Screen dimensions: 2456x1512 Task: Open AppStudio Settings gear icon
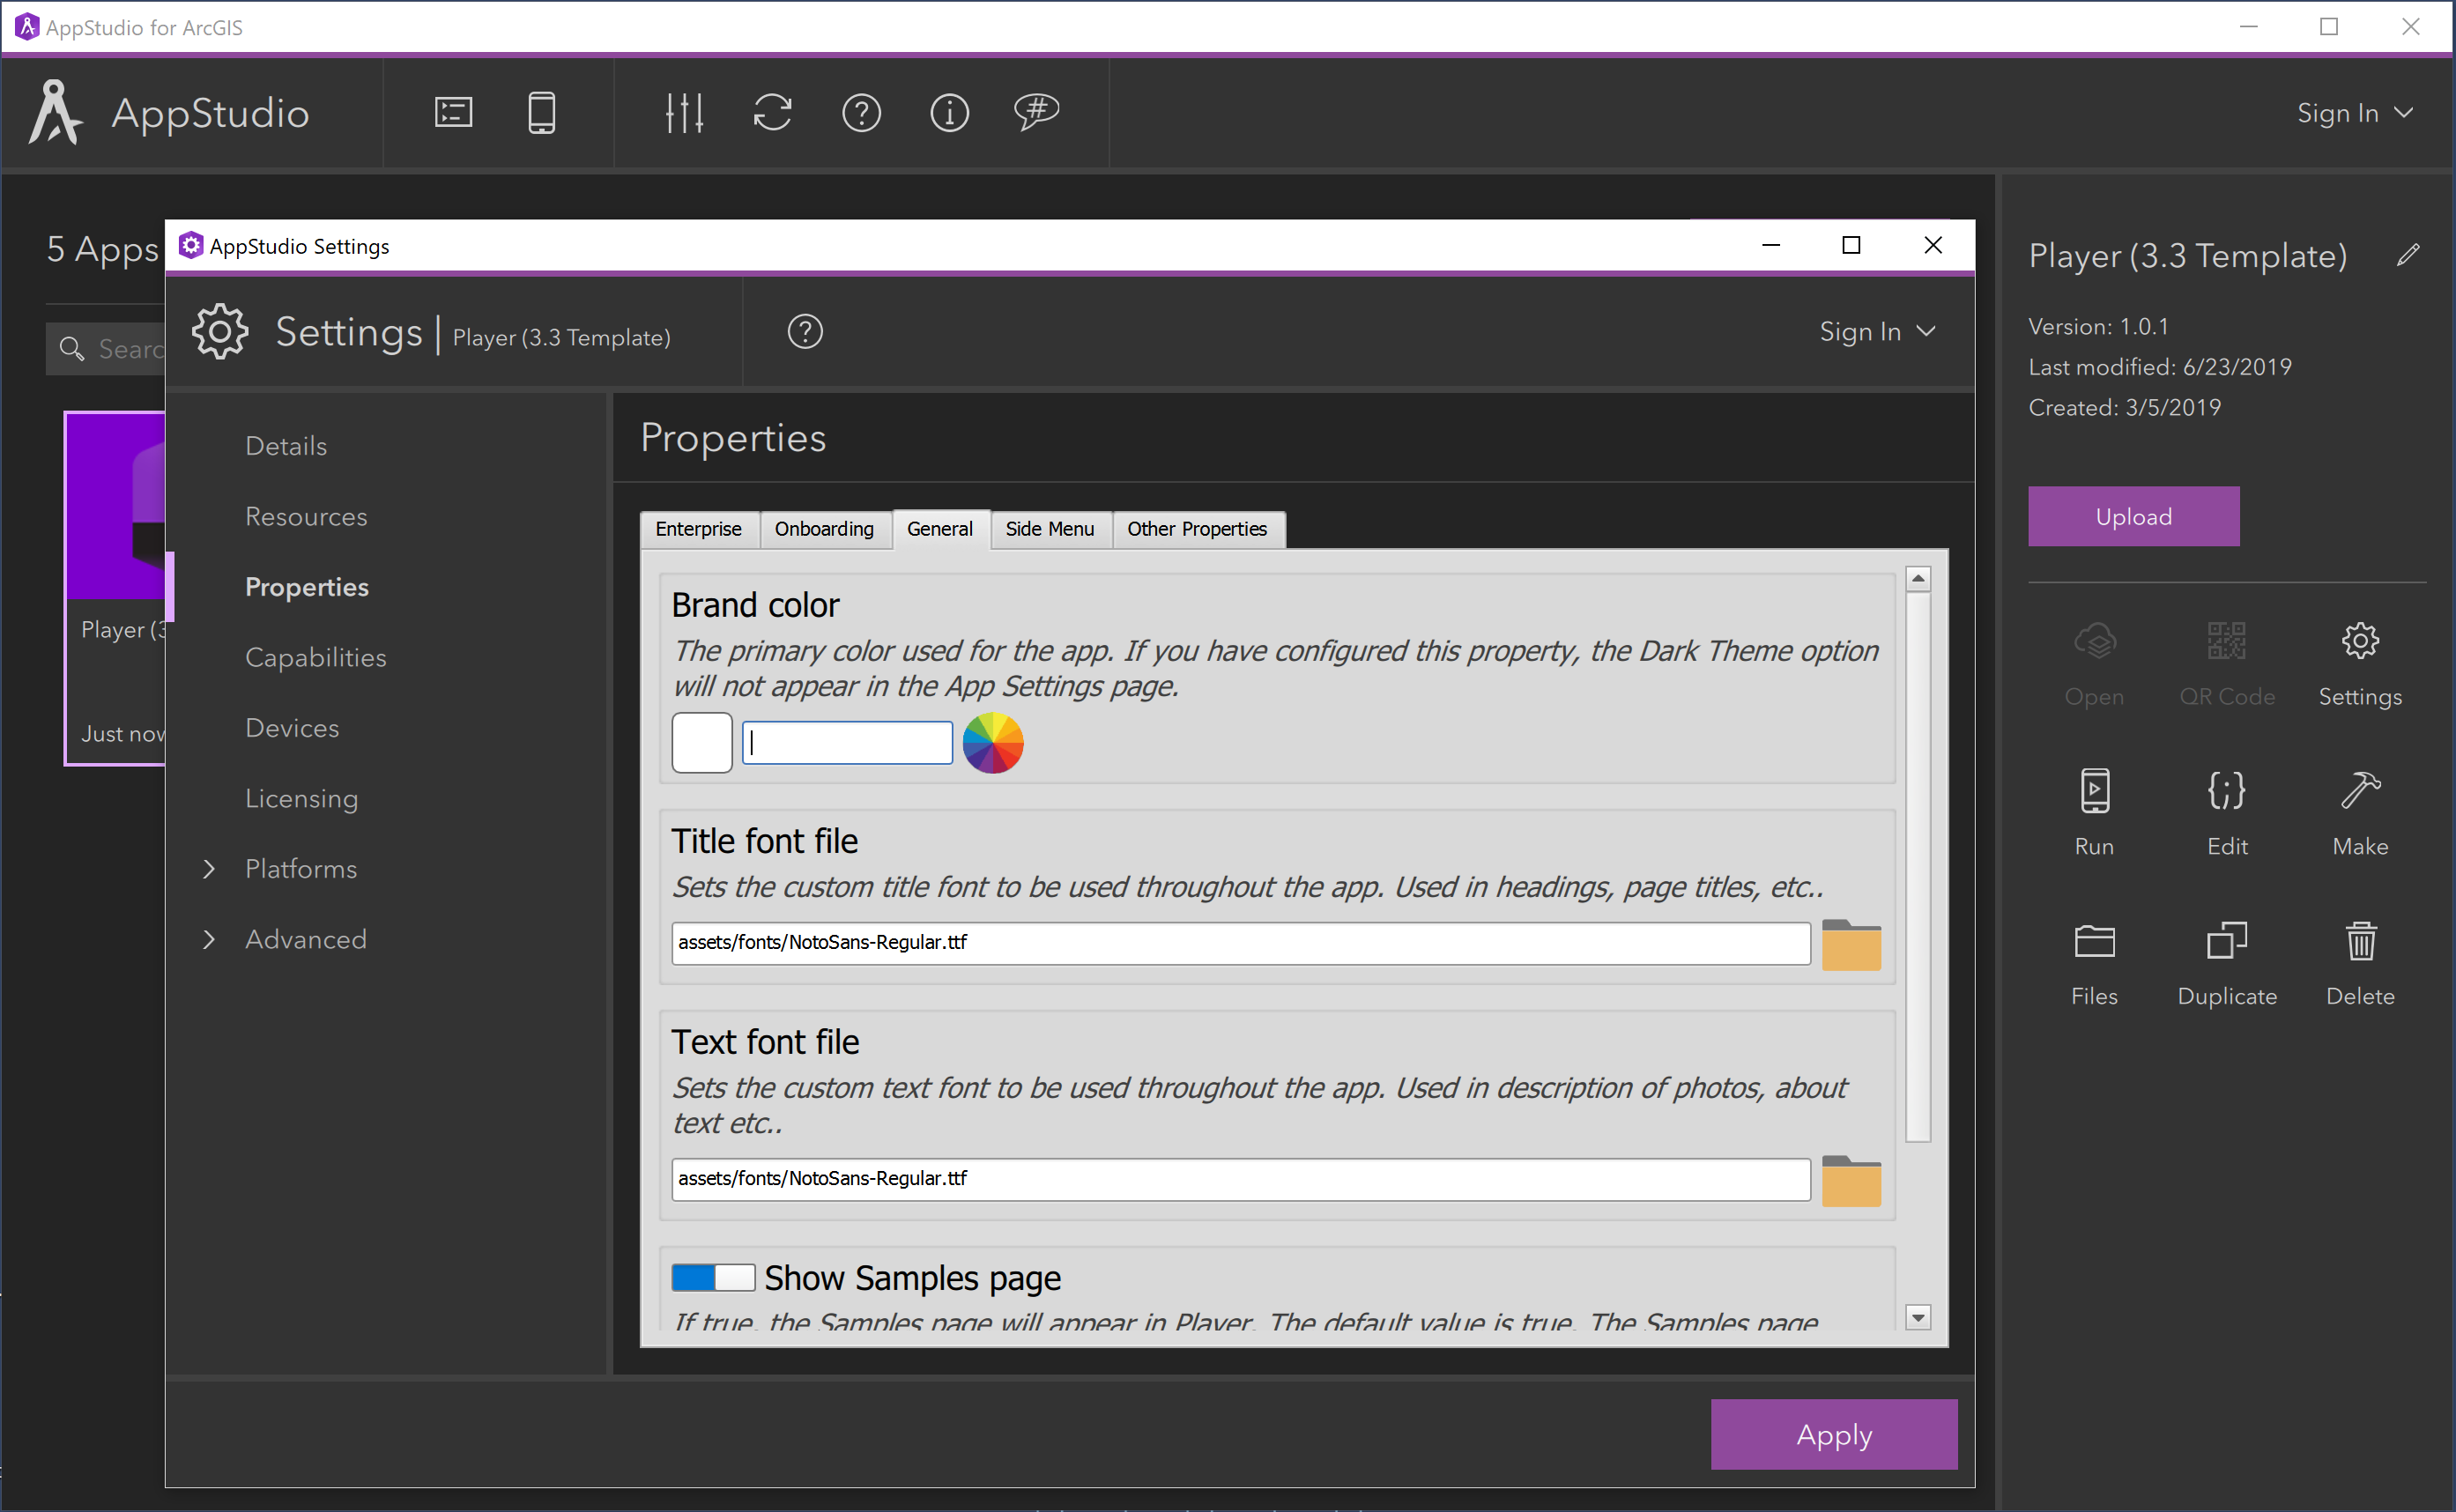[221, 331]
